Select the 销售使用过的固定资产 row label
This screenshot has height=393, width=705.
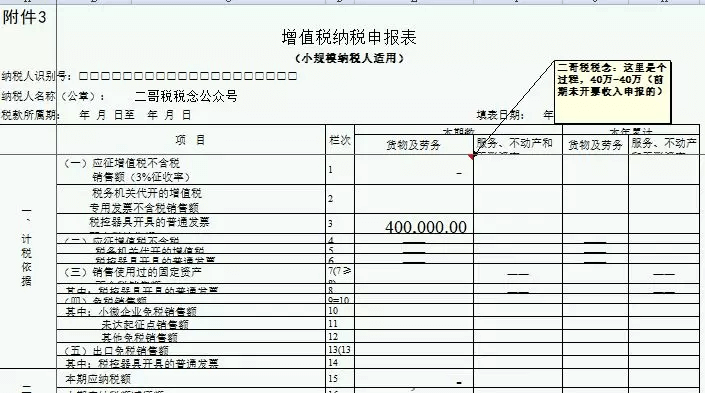(x=133, y=272)
